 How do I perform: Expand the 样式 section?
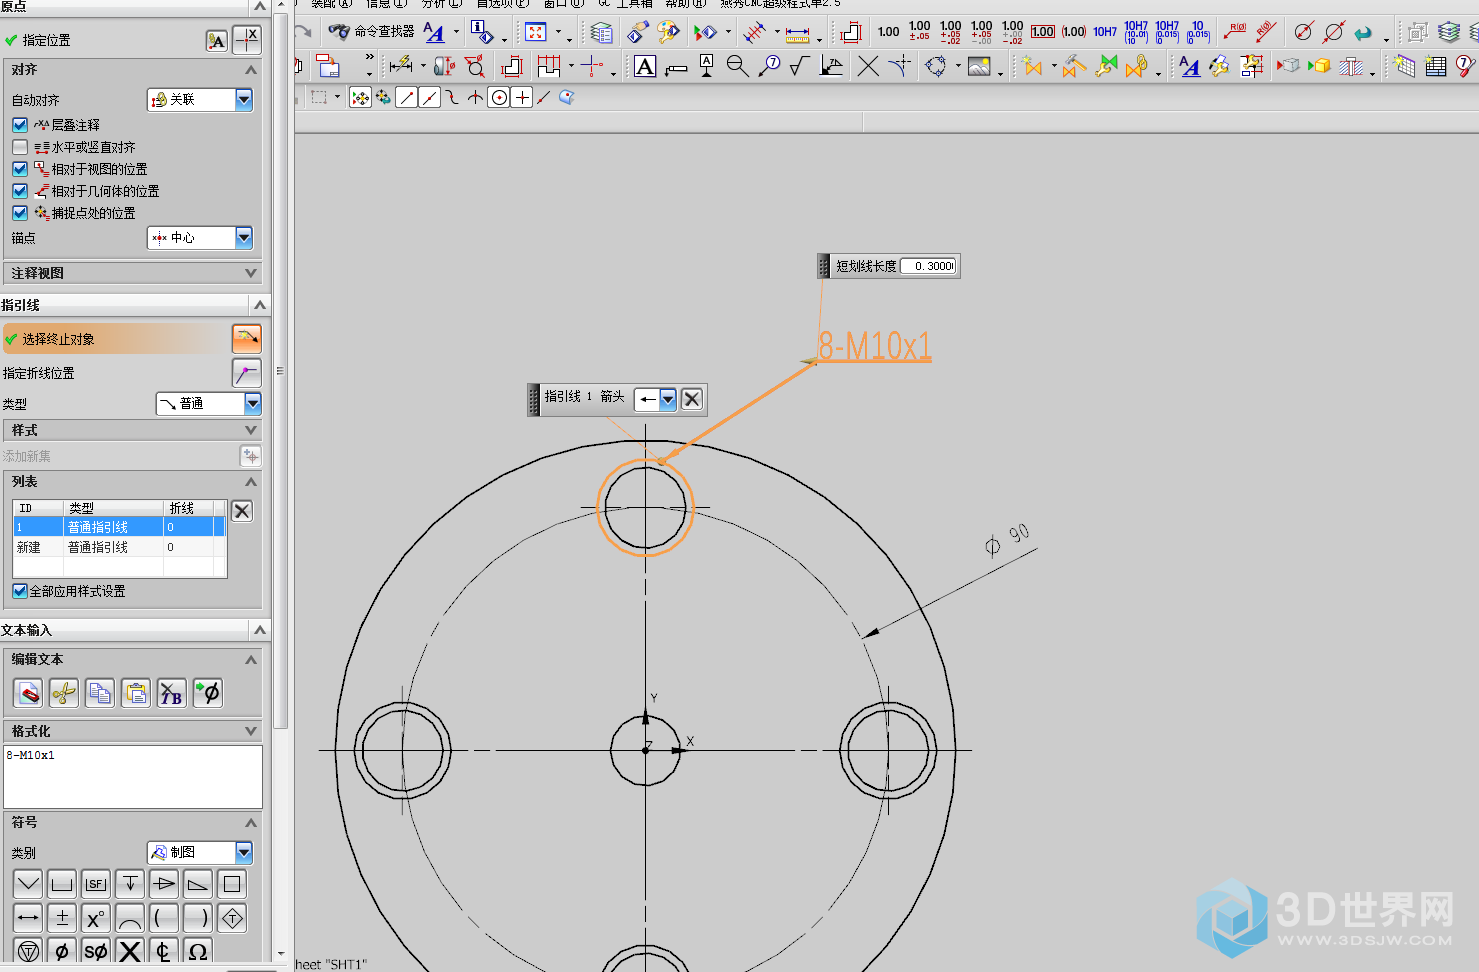point(133,430)
